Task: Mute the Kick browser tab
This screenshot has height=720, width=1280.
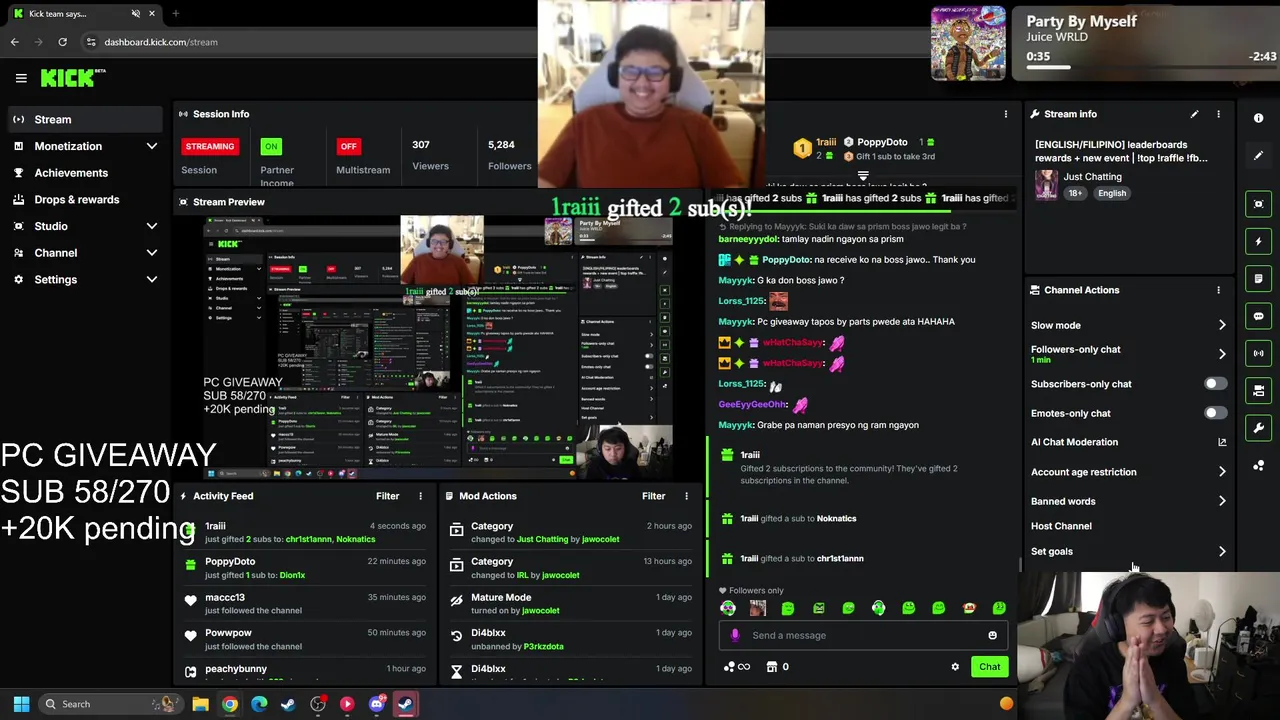Action: (x=135, y=13)
